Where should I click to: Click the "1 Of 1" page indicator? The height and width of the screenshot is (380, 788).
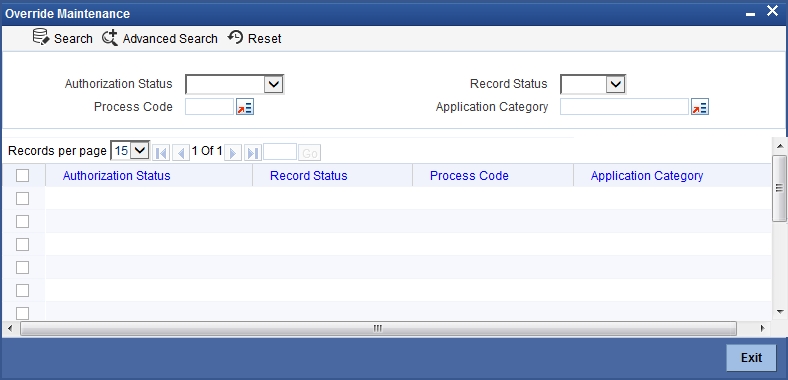pyautogui.click(x=207, y=151)
